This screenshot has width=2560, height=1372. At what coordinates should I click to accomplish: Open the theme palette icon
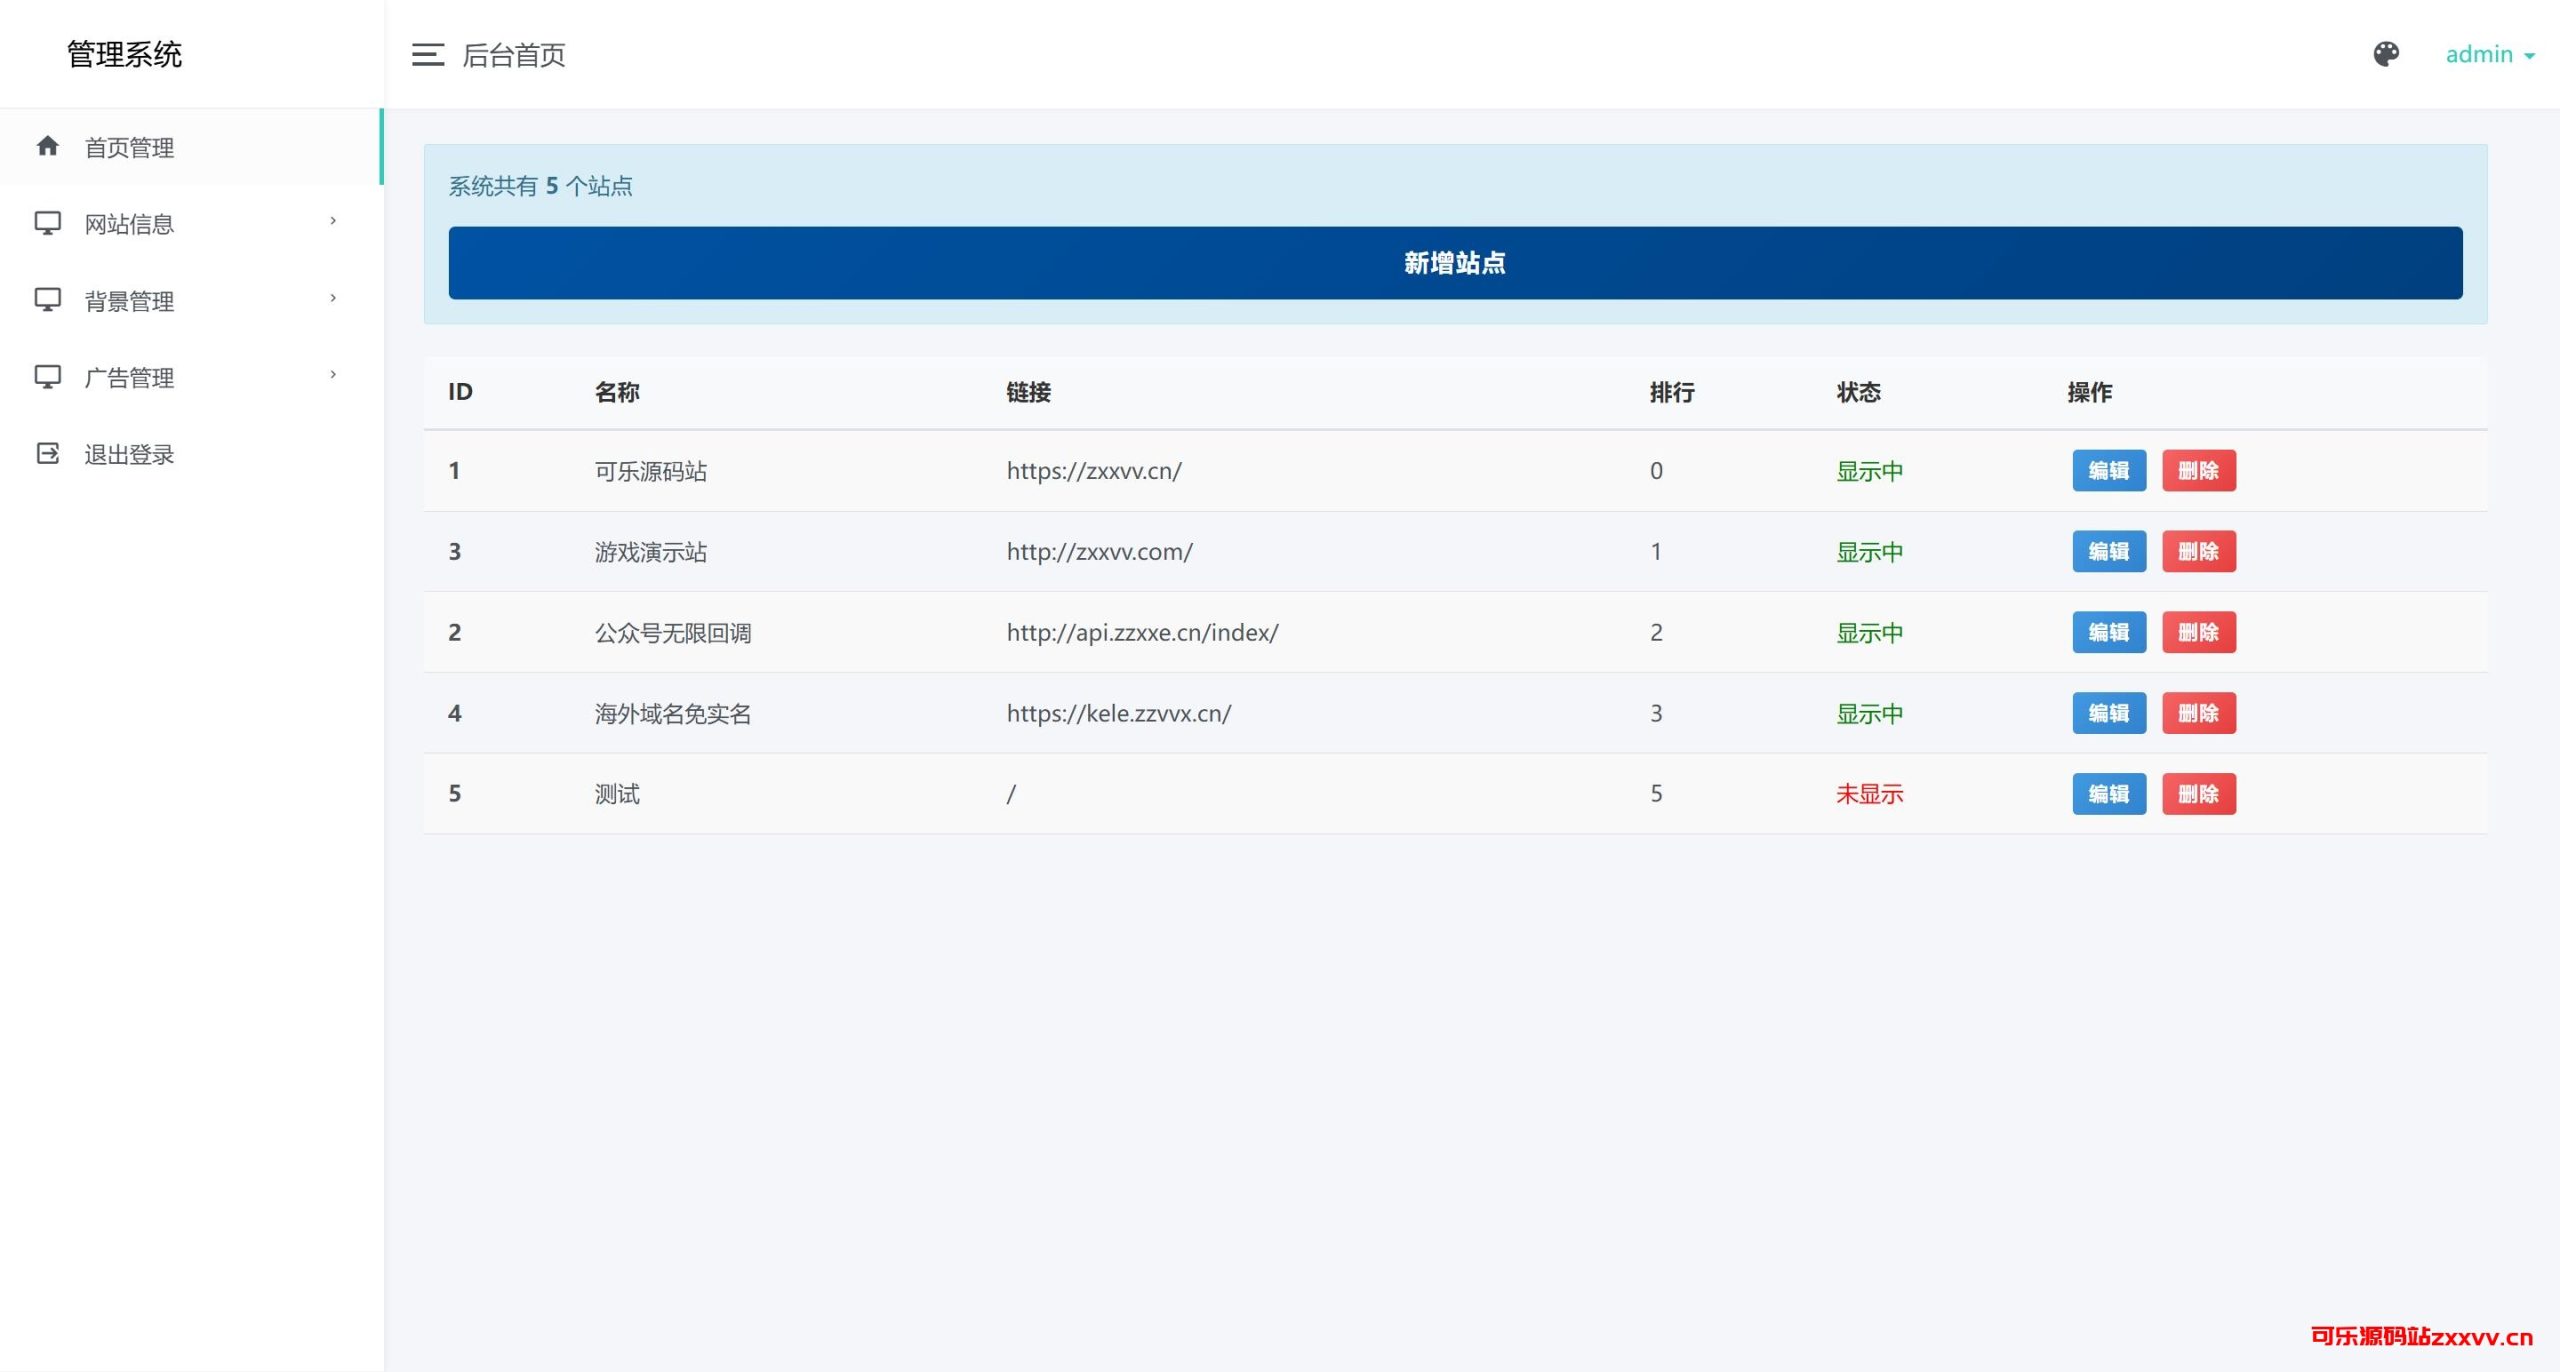(2386, 54)
